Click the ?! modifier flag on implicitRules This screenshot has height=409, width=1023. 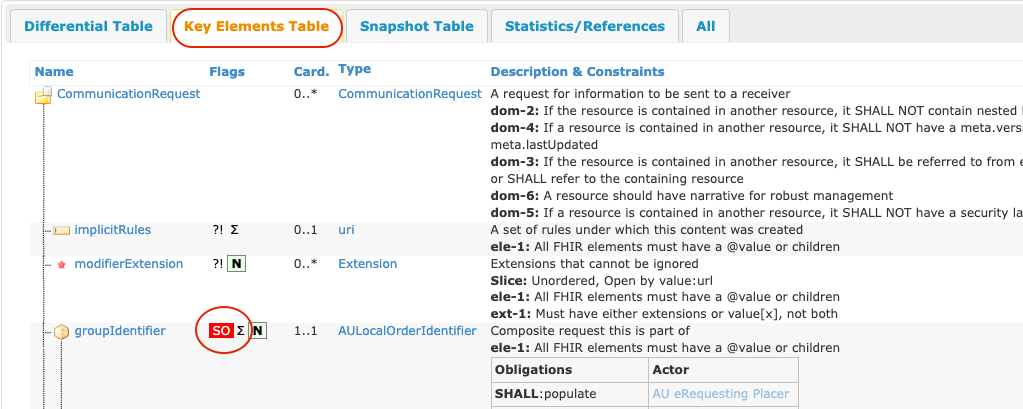pyautogui.click(x=218, y=230)
